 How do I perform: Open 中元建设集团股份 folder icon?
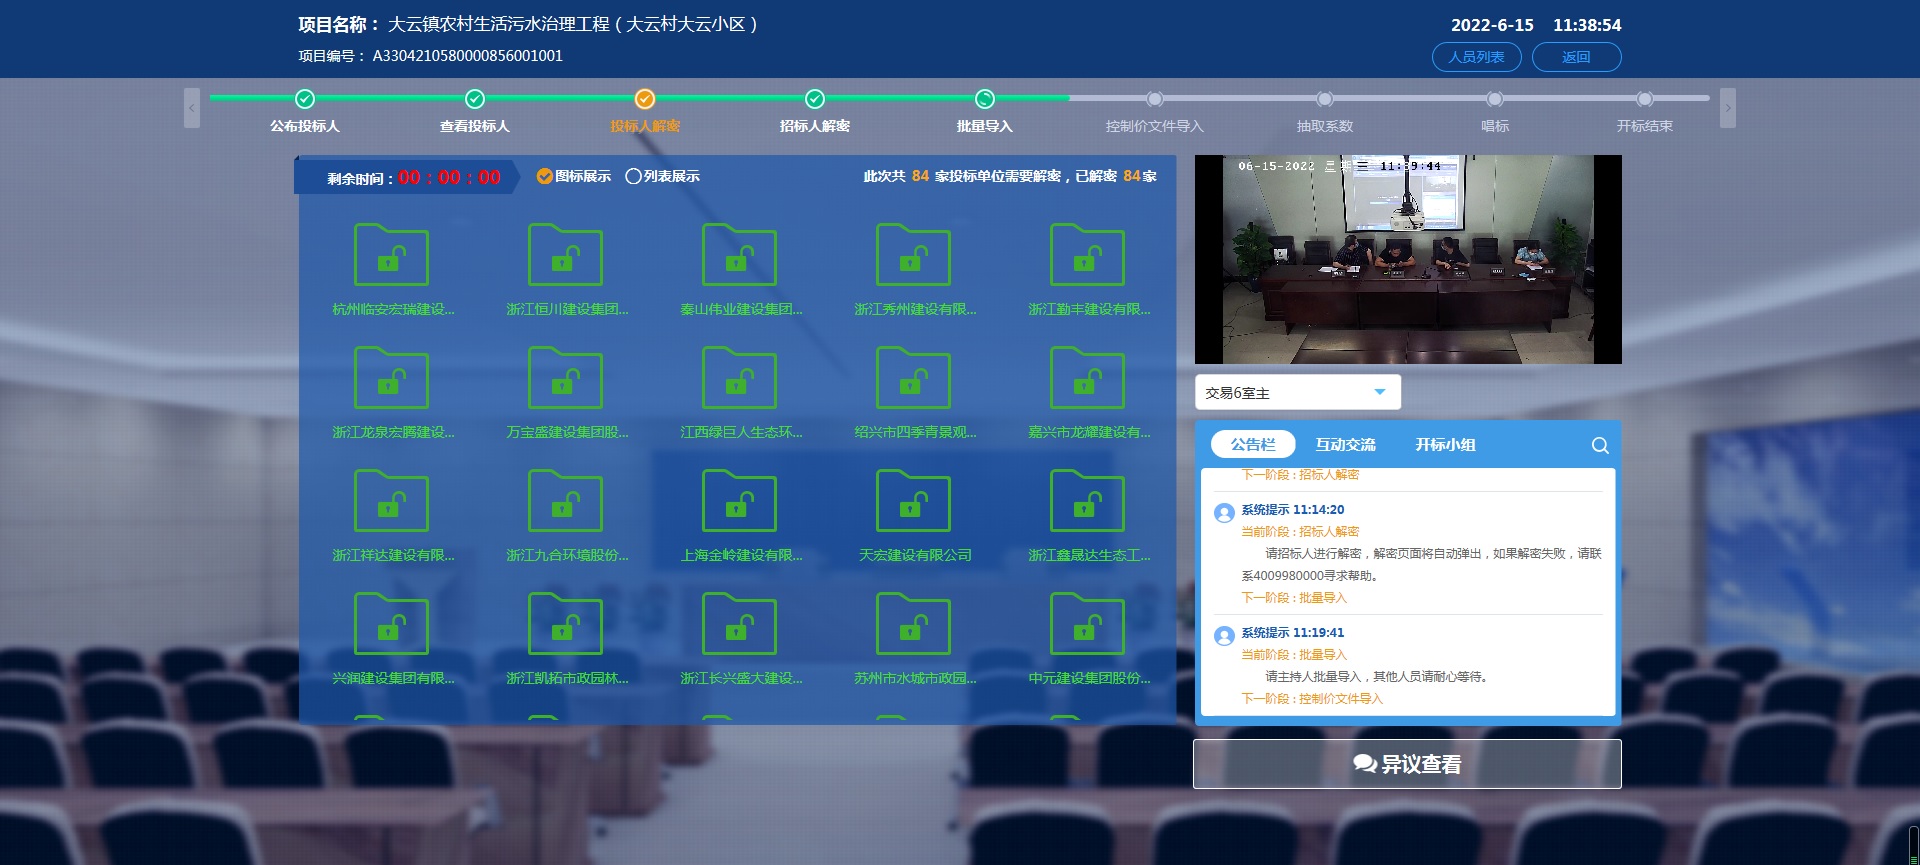click(x=1088, y=625)
